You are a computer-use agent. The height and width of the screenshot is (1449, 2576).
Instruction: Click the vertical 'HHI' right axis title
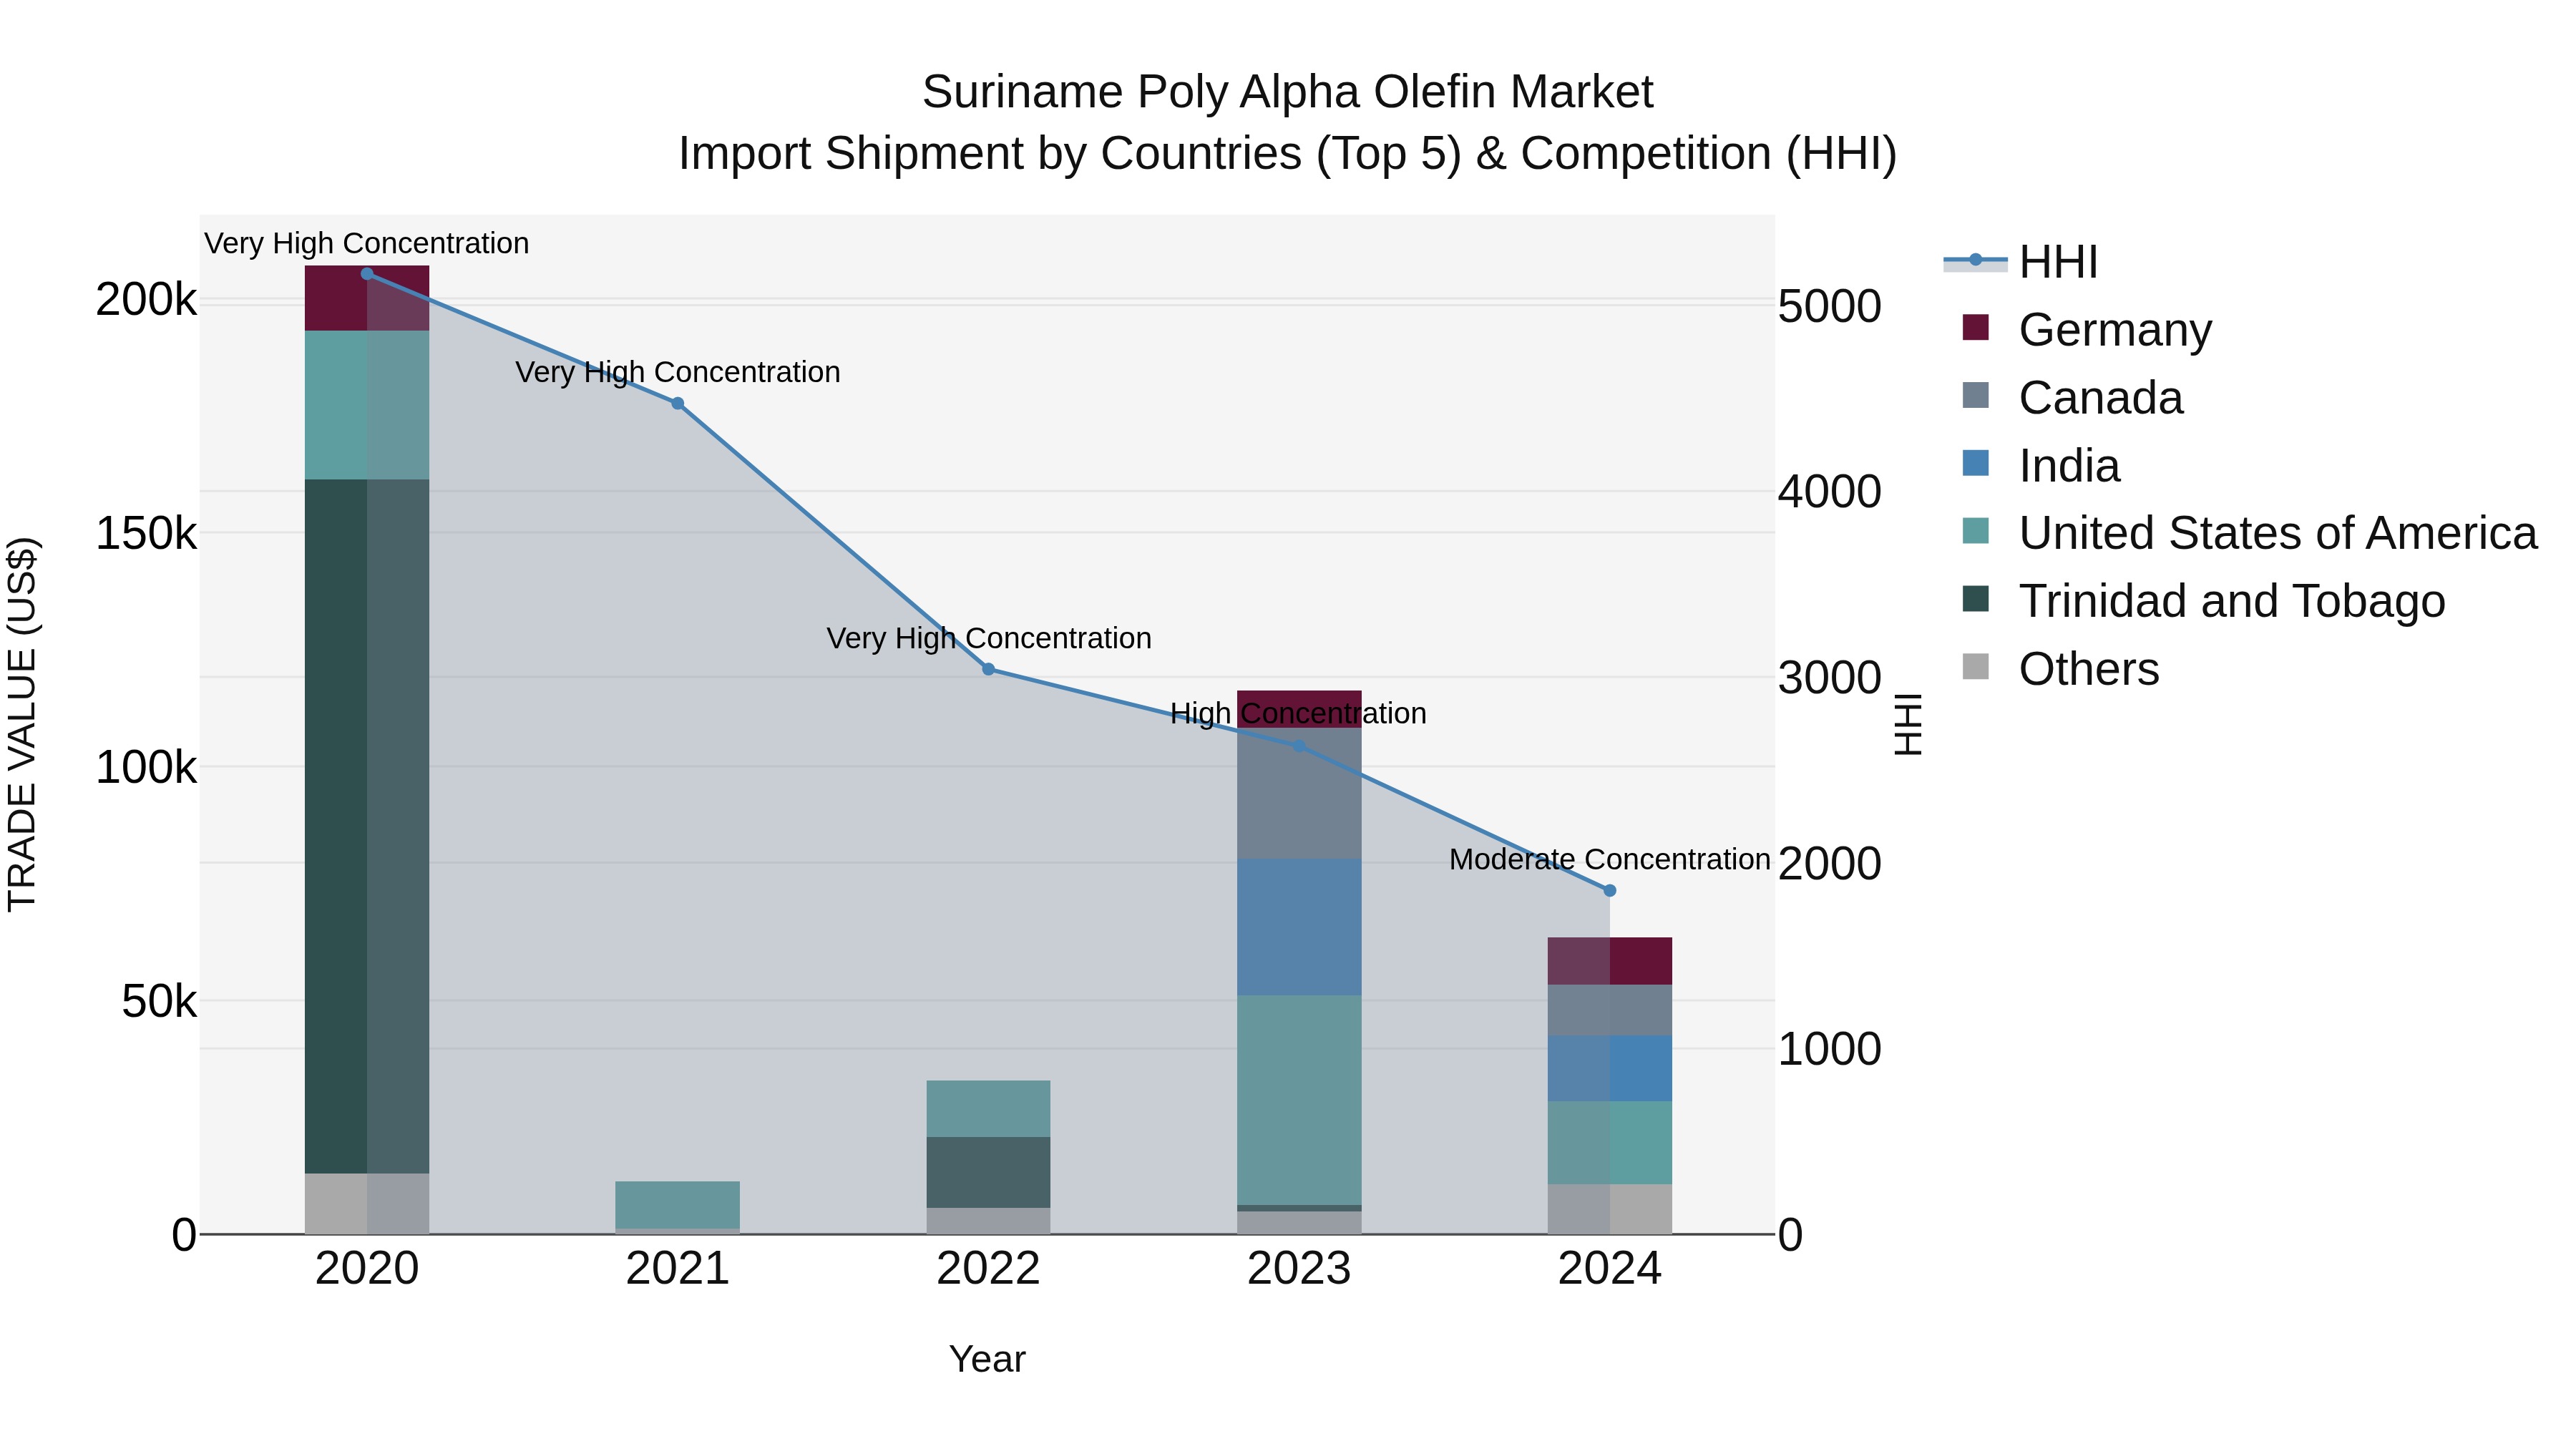pyautogui.click(x=1908, y=725)
